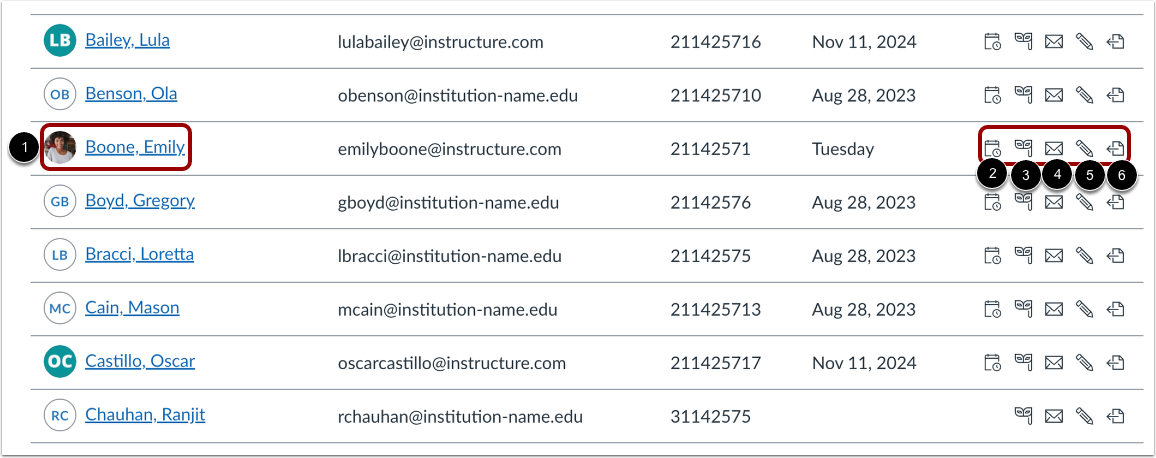The image size is (1156, 458).
Task: Send a message to Lula Bailey
Action: tap(1053, 42)
